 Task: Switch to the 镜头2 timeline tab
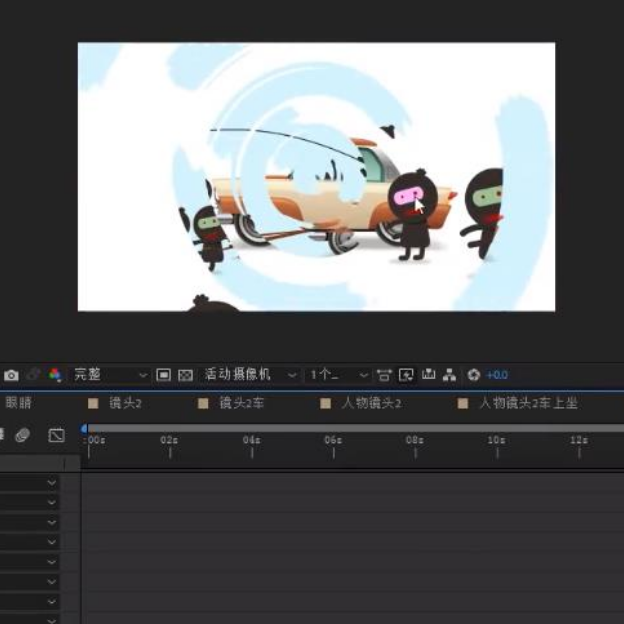click(125, 404)
